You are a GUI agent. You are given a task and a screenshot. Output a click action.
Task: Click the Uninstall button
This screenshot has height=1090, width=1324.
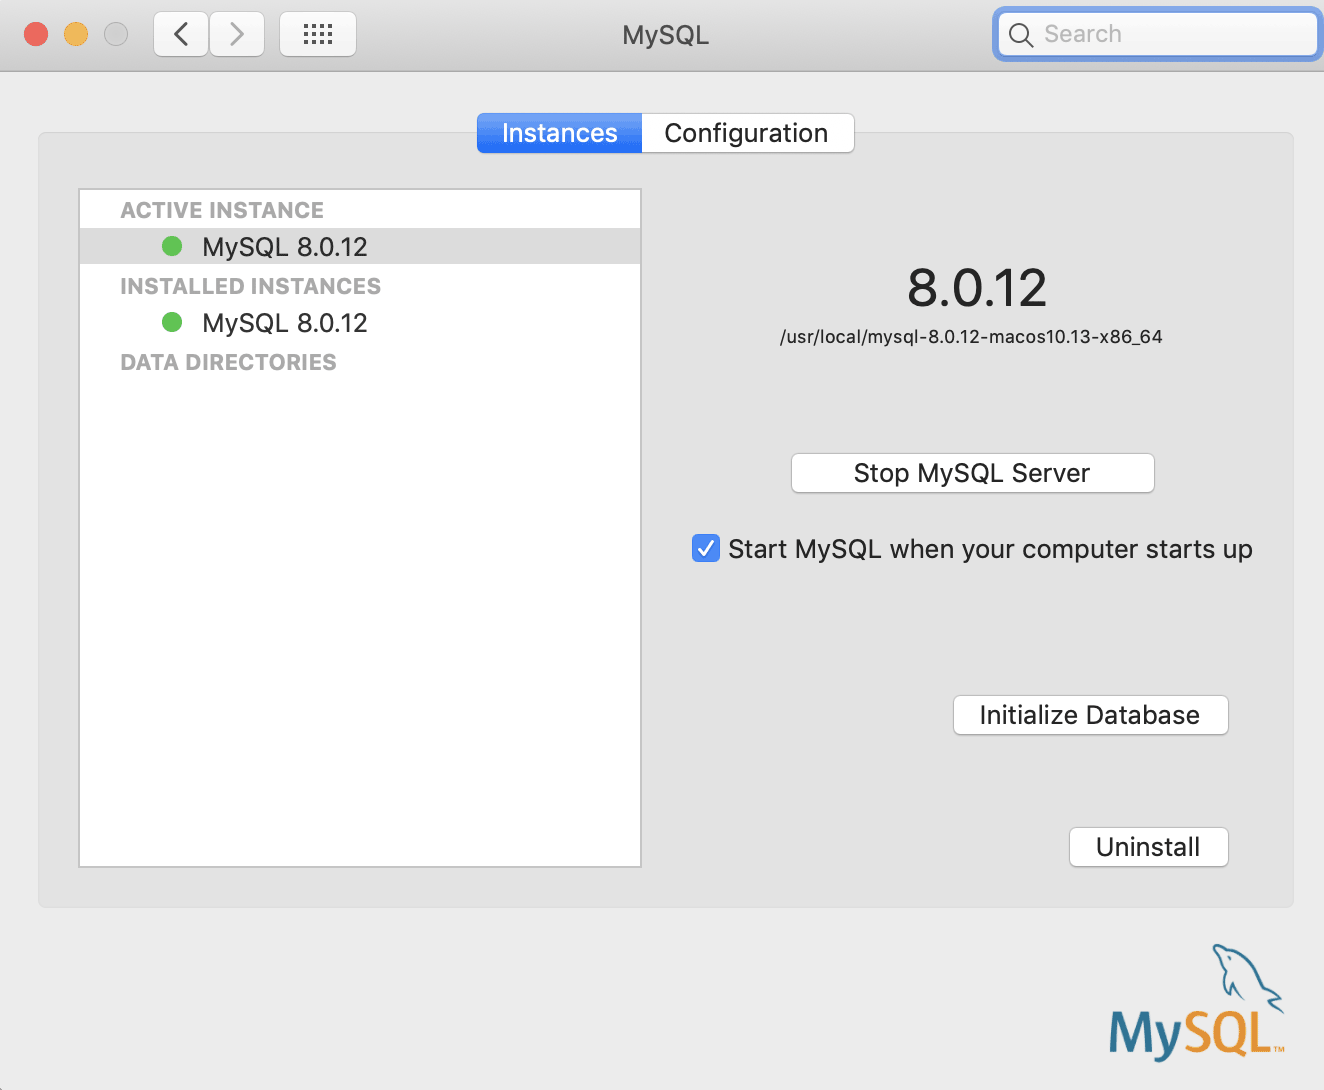click(x=1148, y=847)
